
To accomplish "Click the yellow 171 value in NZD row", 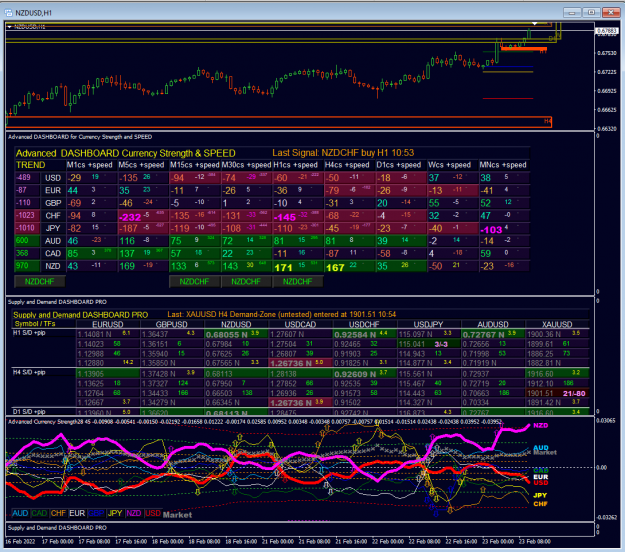I will click(x=283, y=267).
